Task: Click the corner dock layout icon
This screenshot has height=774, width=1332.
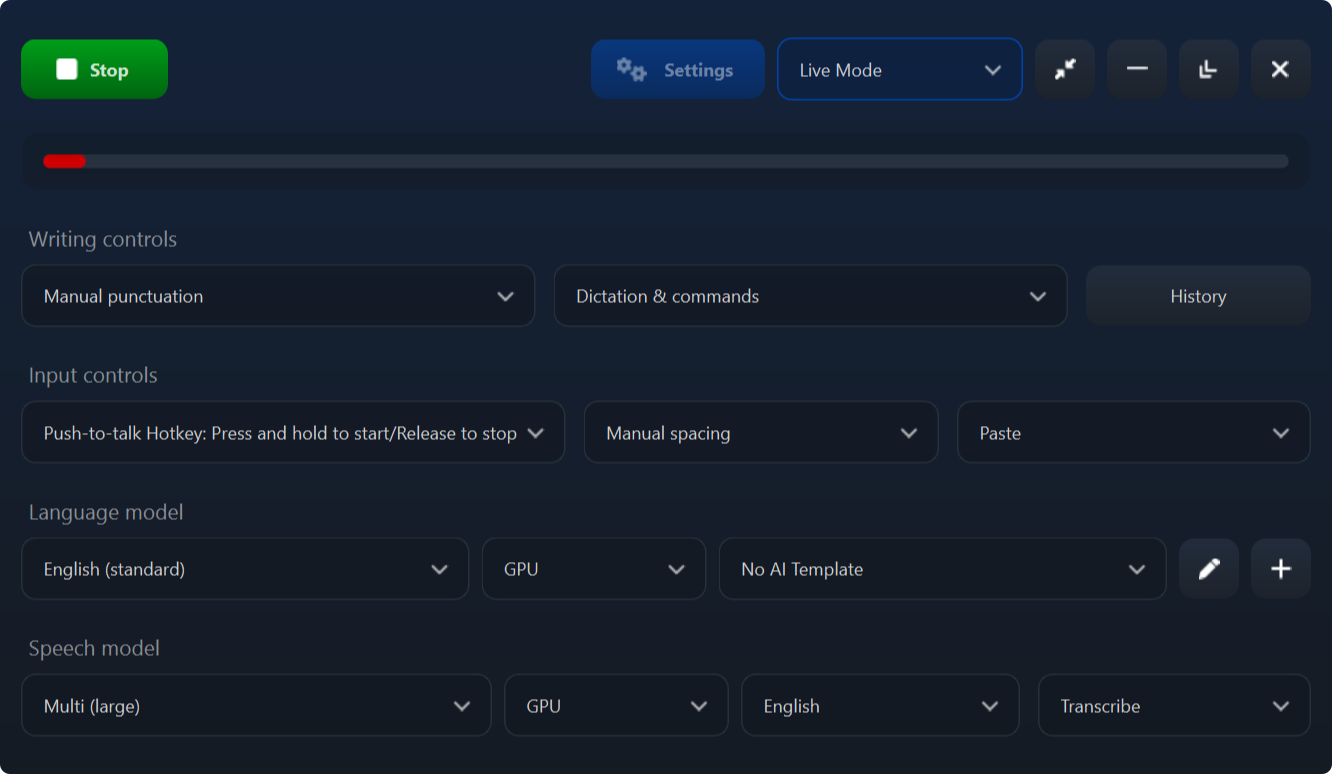Action: [1208, 69]
